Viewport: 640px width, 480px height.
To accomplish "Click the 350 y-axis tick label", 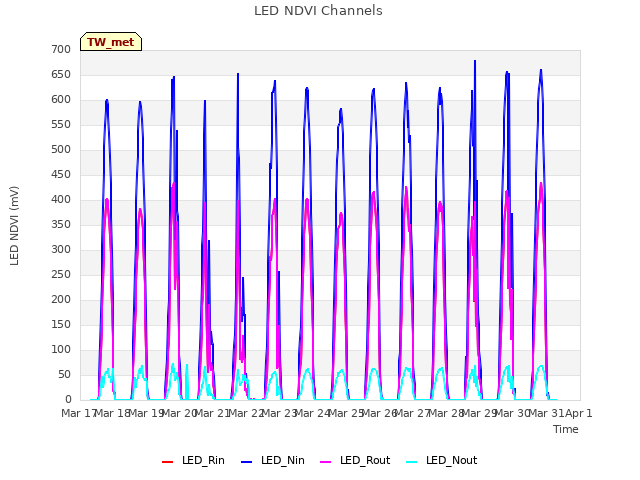I will (61, 224).
